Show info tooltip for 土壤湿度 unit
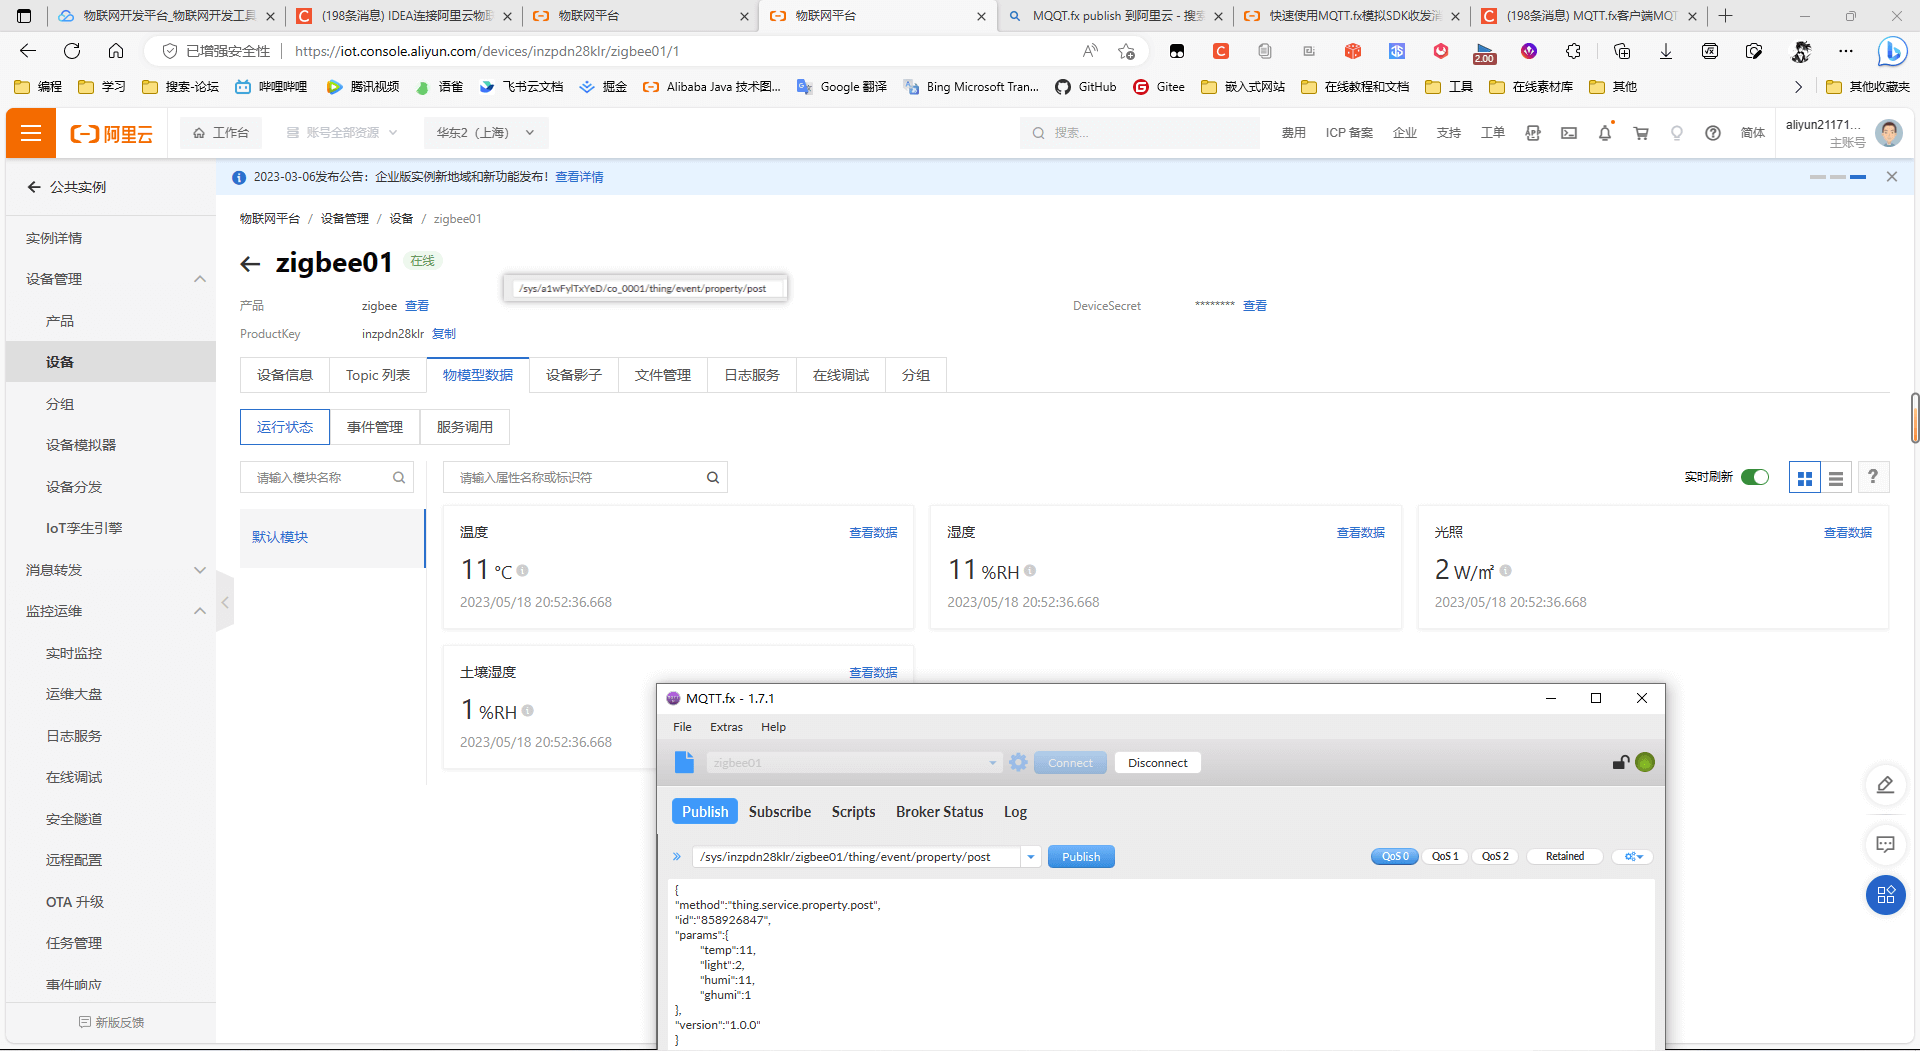1920x1051 pixels. (x=527, y=711)
